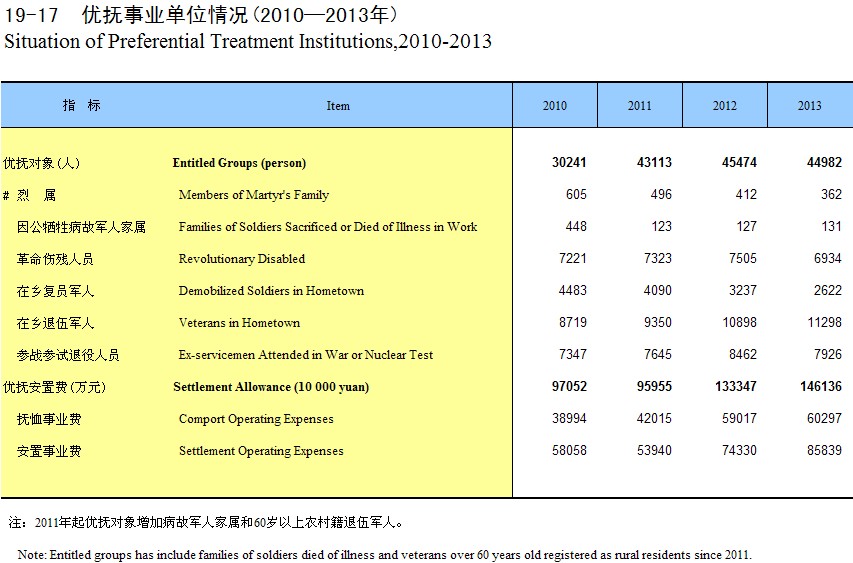Select "Members of Martyr's Family" row label
853x563 pixels.
pos(253,195)
